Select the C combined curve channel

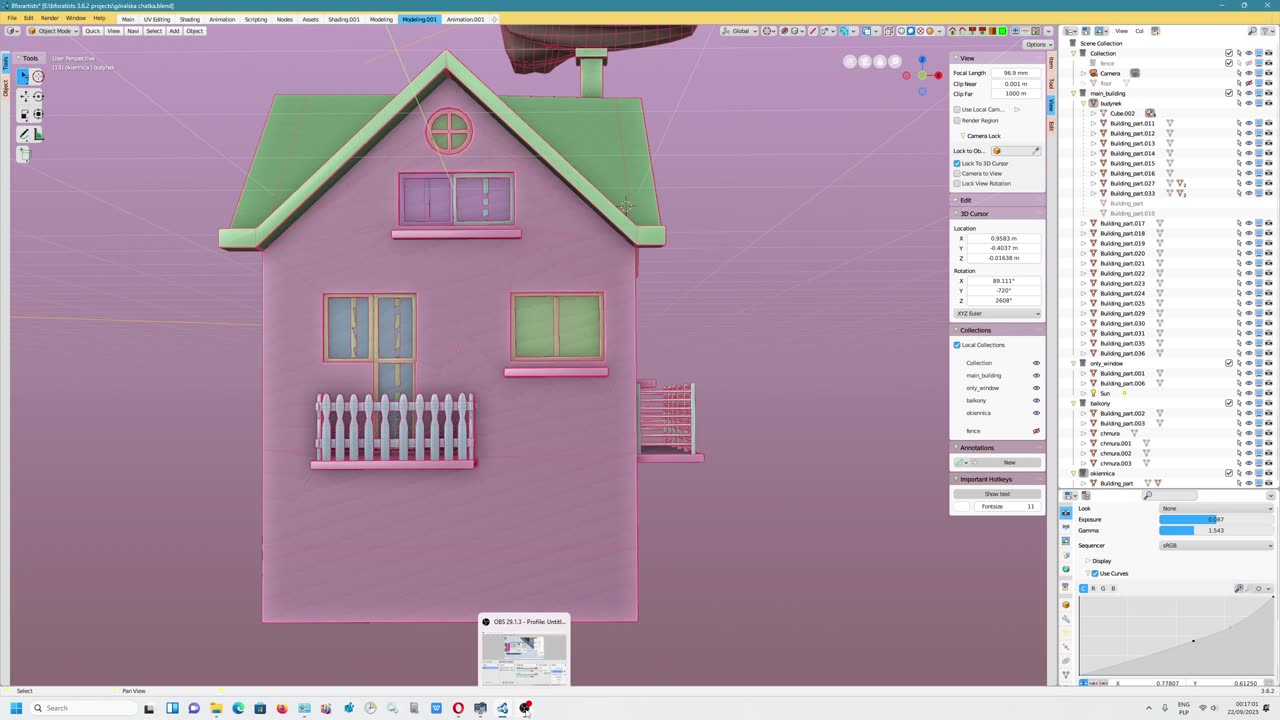[x=1083, y=588]
